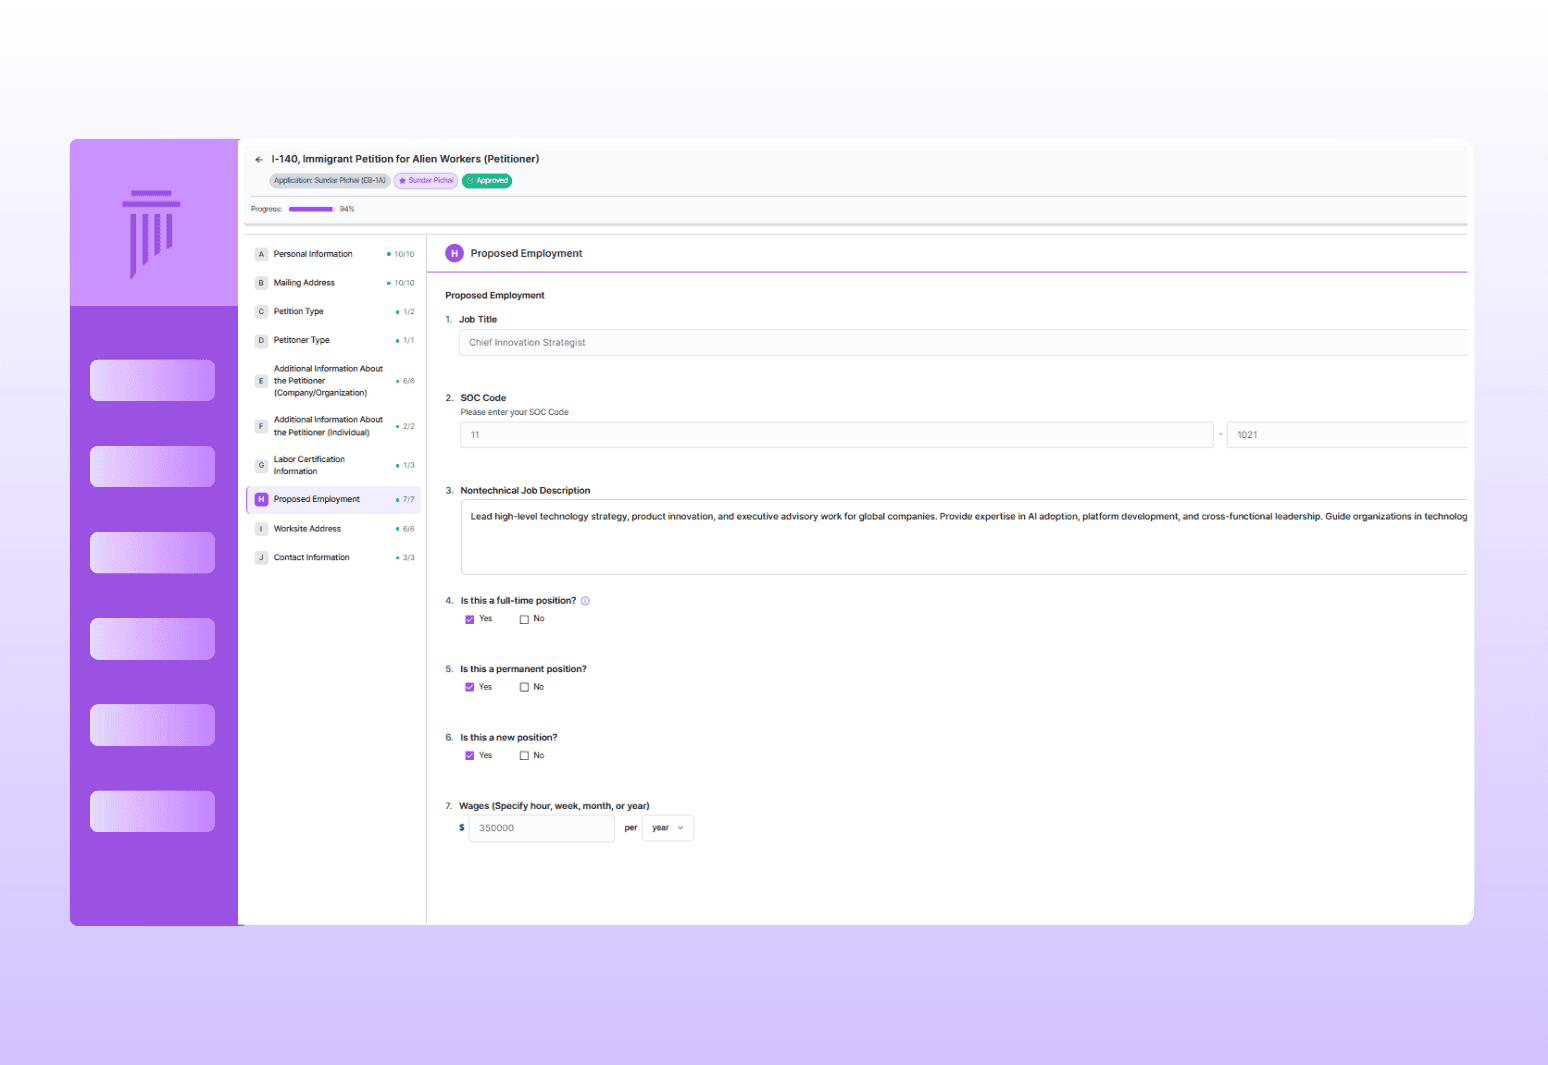Image resolution: width=1548 pixels, height=1065 pixels.
Task: Click the 'Please enter your SOC Code' hint text
Action: coord(514,412)
